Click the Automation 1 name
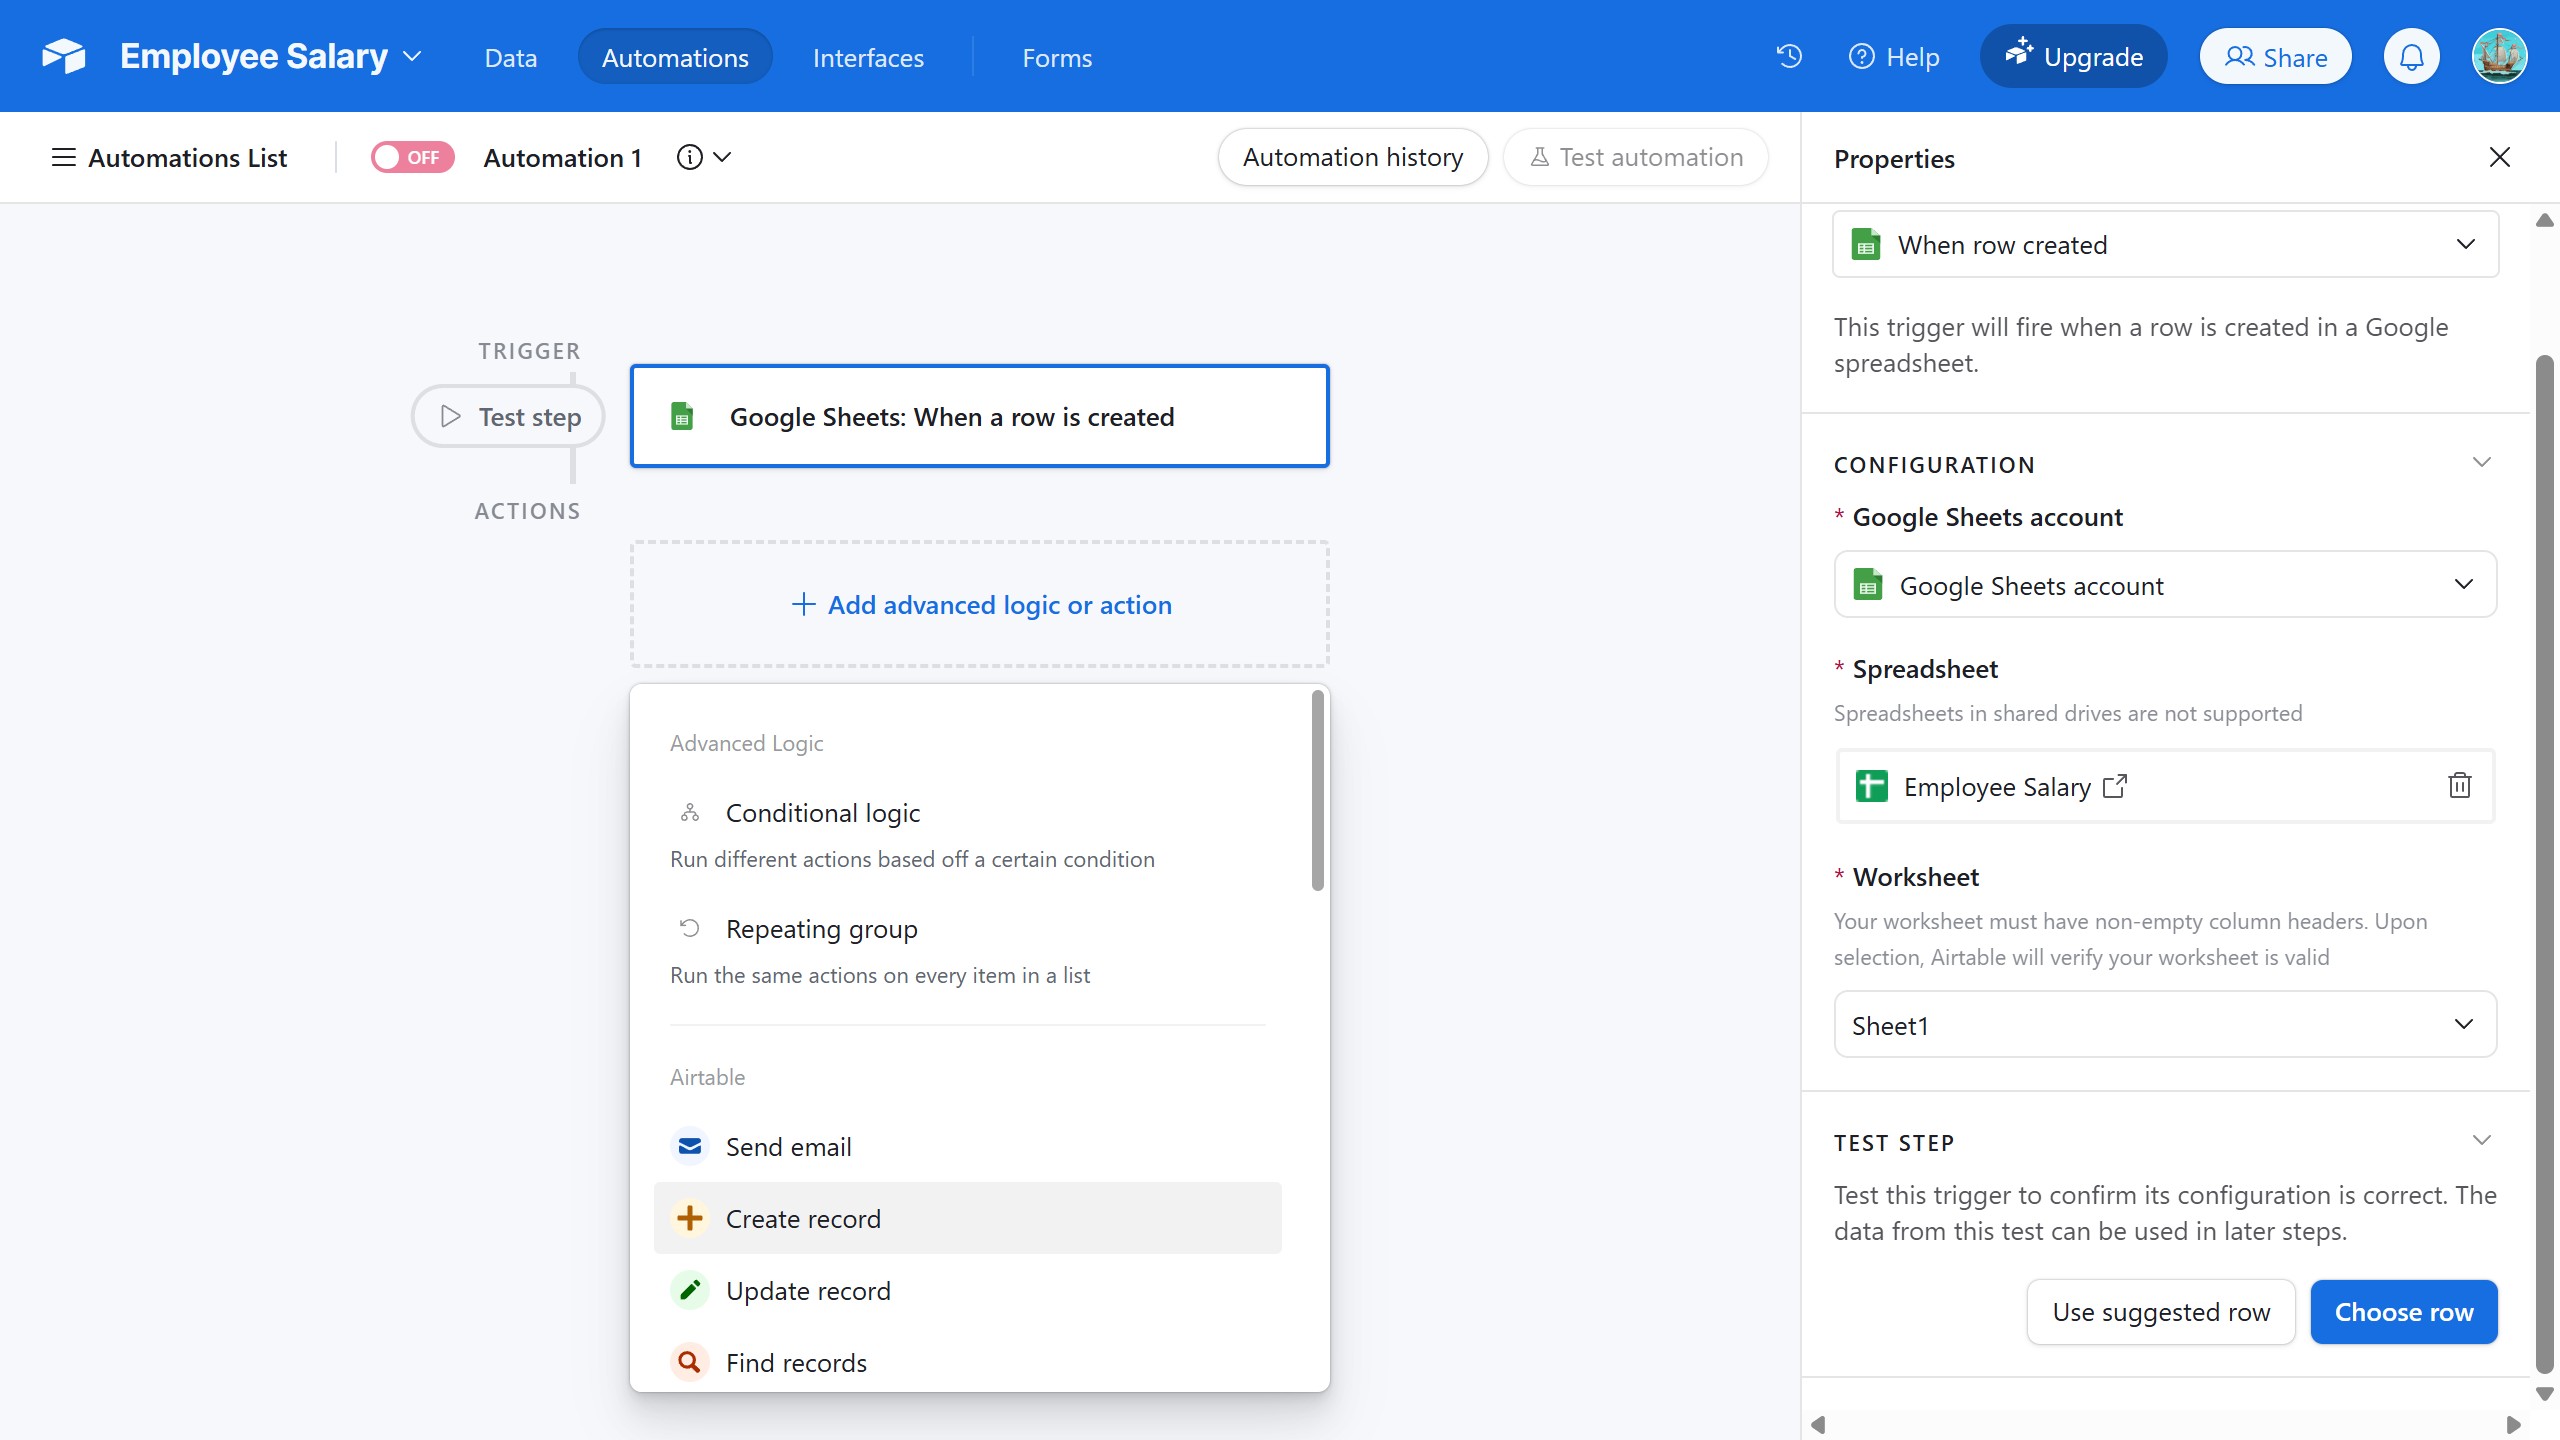This screenshot has width=2560, height=1440. [x=562, y=157]
